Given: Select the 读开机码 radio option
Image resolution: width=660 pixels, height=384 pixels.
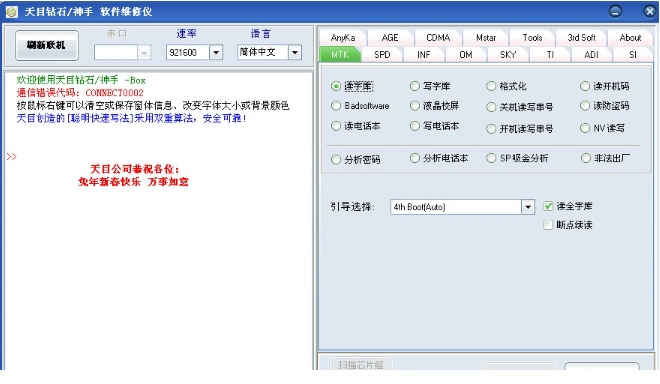Looking at the screenshot, I should pos(604,86).
